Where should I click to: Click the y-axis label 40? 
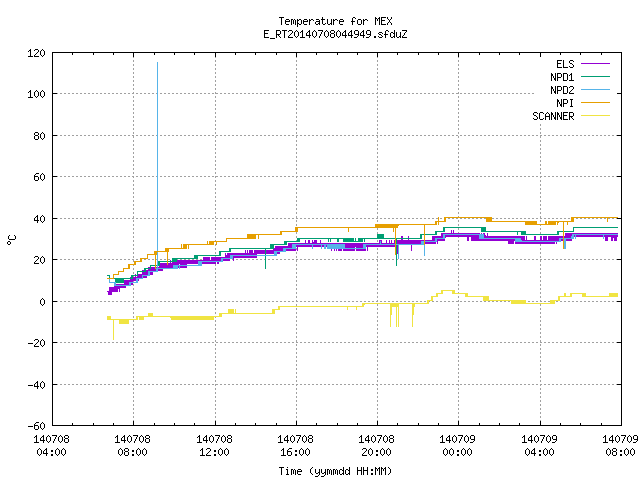[x=40, y=219]
